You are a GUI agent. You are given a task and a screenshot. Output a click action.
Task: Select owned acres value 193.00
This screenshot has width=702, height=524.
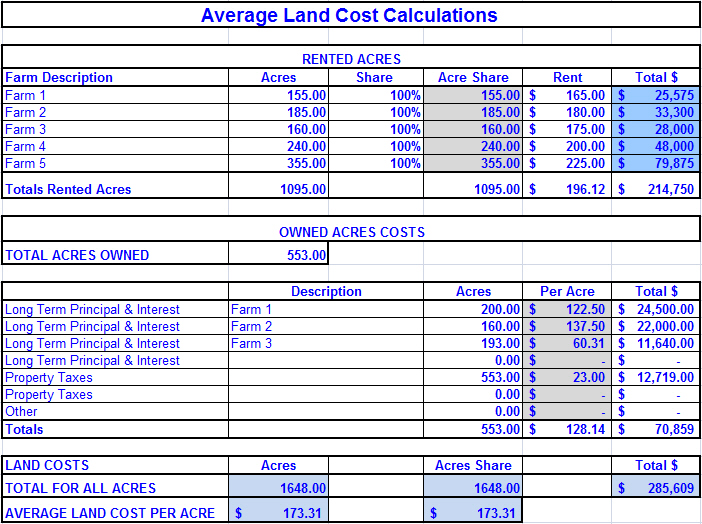point(473,343)
